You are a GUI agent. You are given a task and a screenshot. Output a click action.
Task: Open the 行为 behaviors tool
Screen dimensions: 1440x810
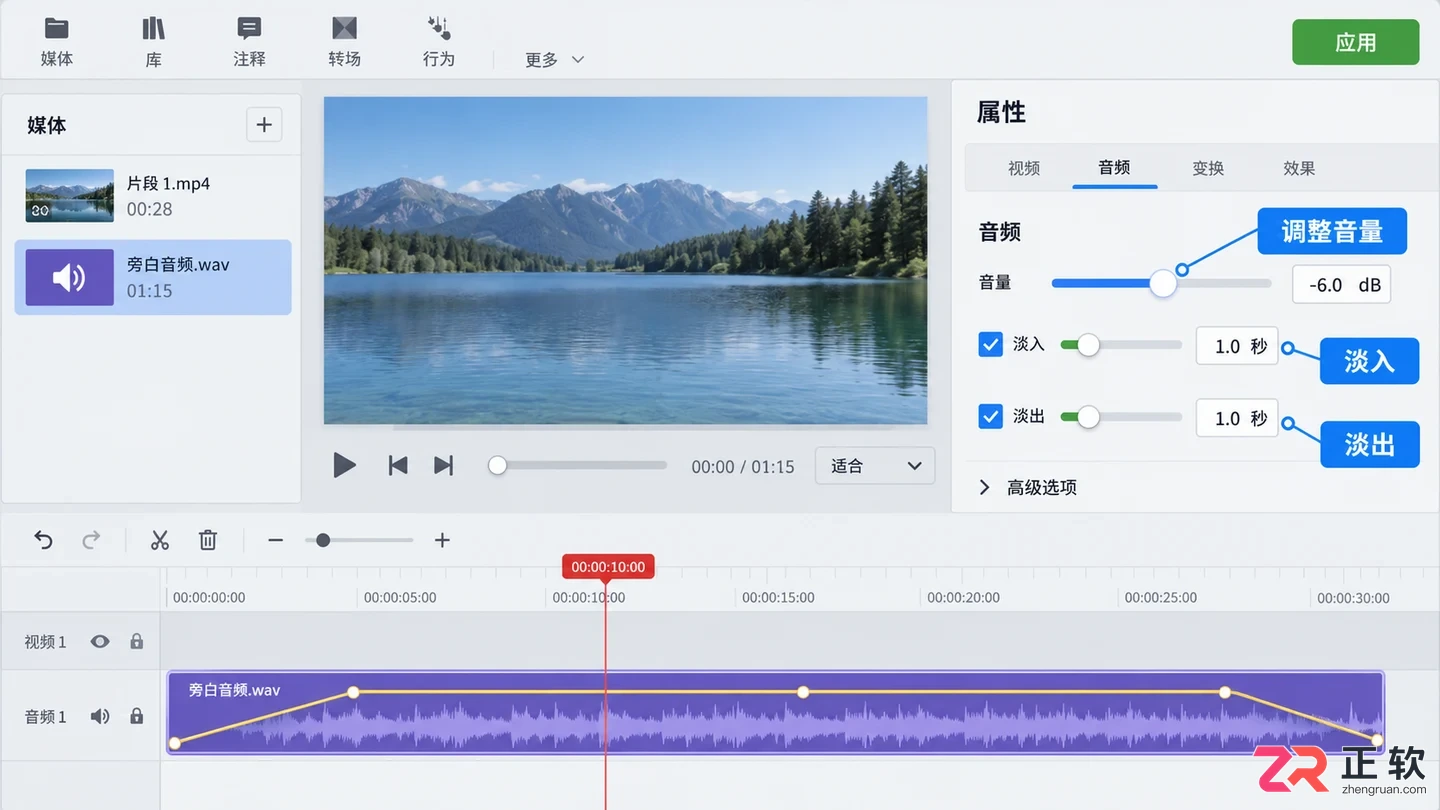coord(439,42)
